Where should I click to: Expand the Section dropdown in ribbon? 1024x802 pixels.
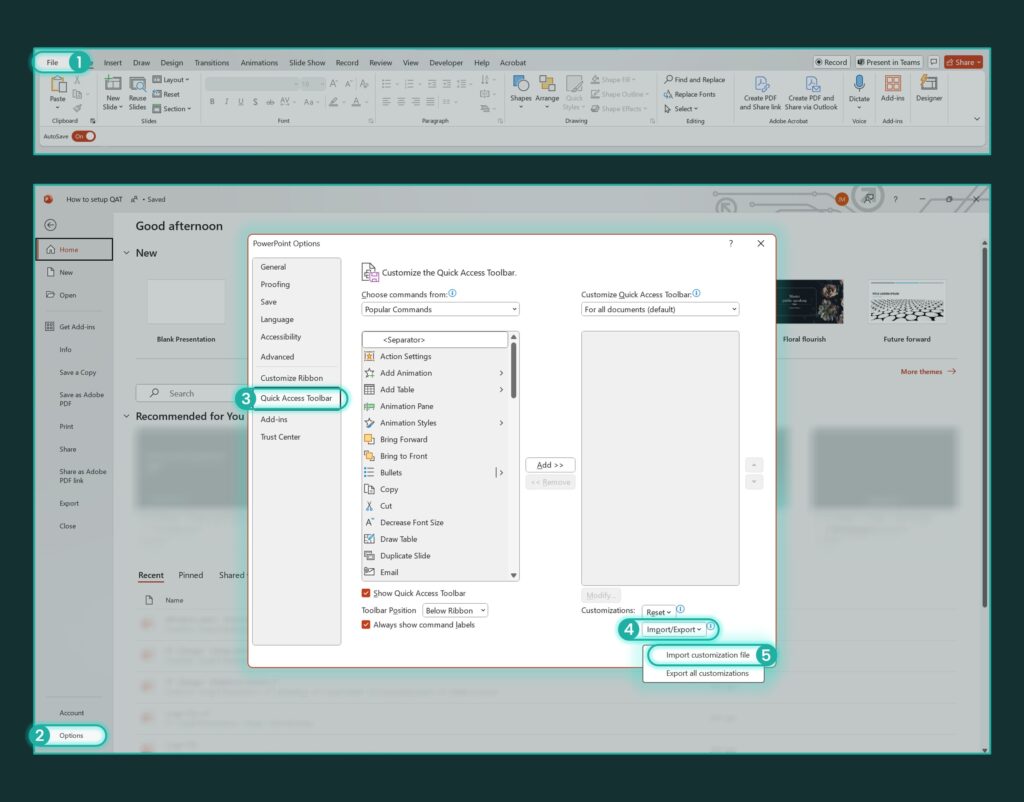172,108
